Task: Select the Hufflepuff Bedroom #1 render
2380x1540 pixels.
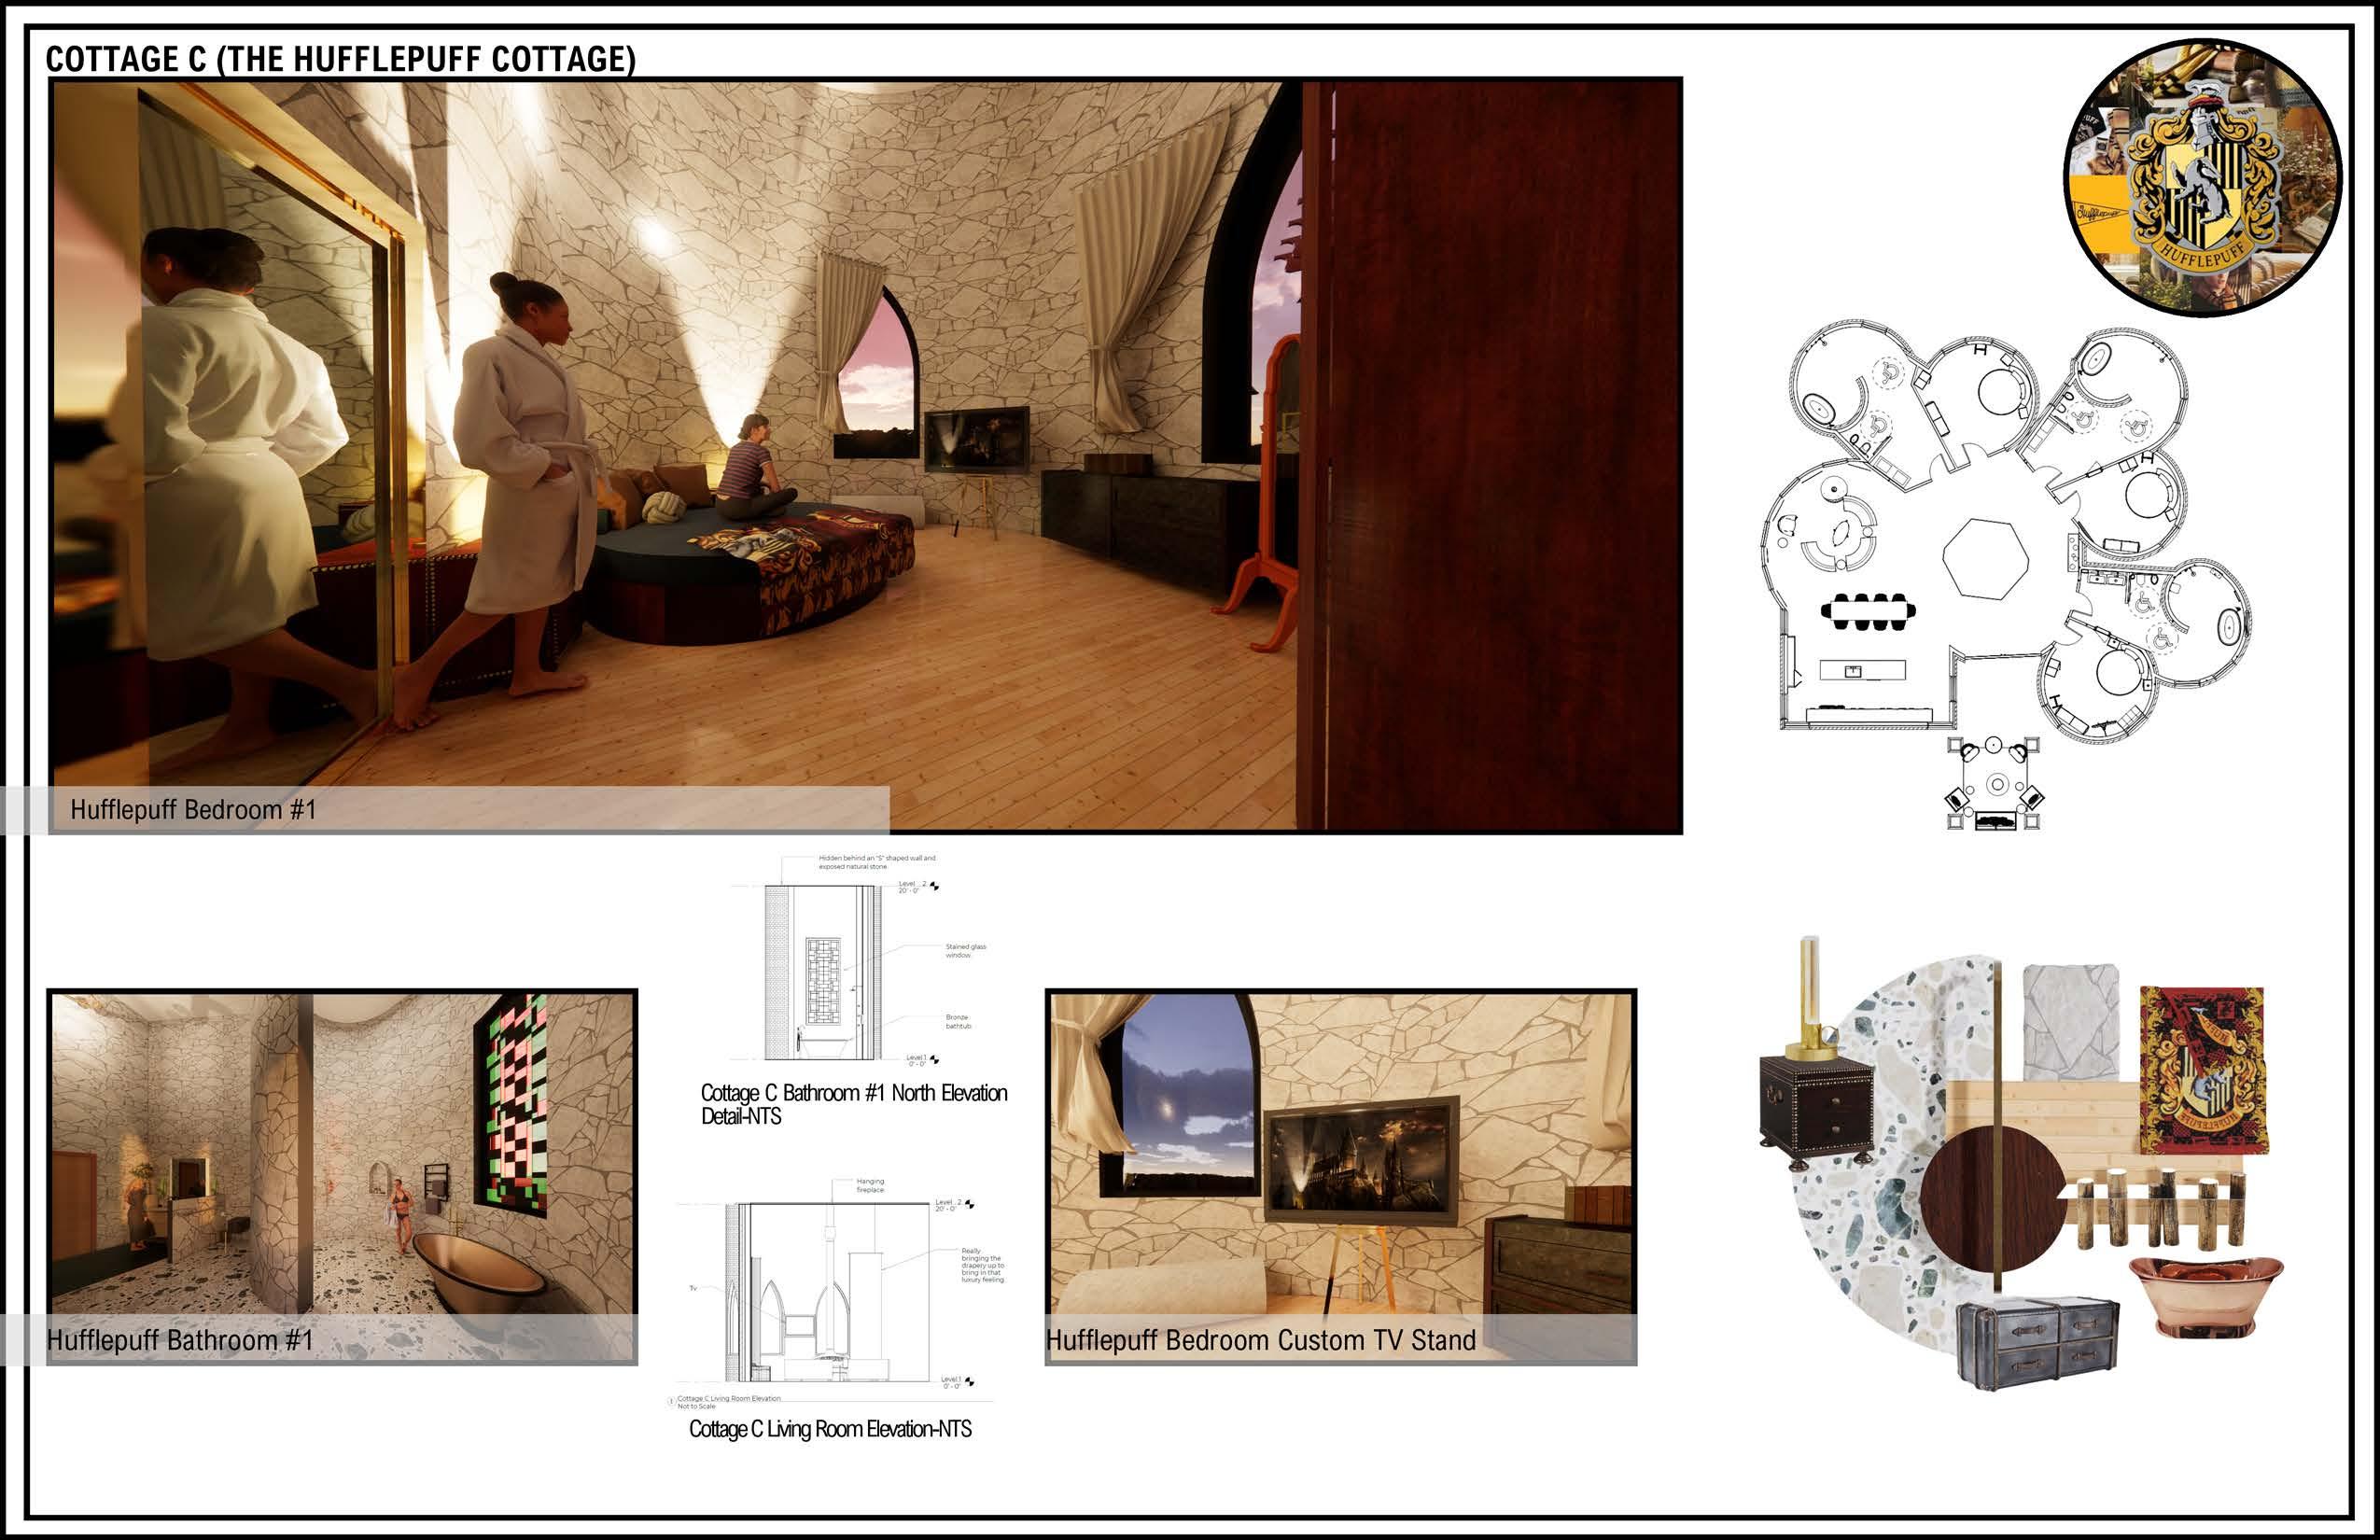Action: click(865, 455)
